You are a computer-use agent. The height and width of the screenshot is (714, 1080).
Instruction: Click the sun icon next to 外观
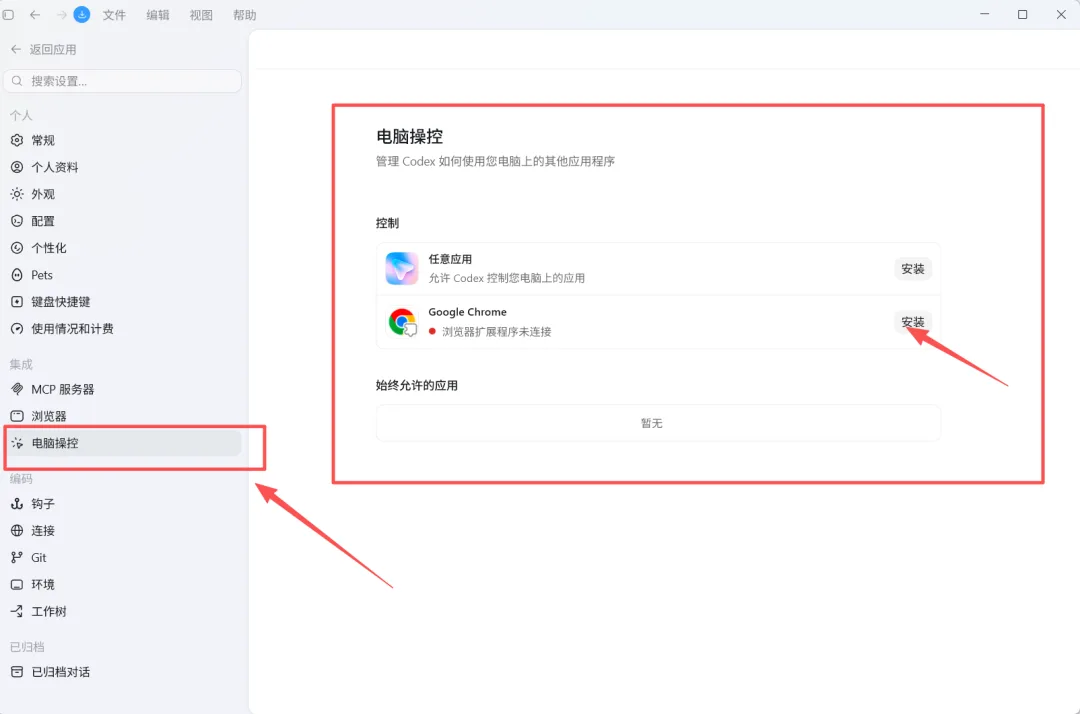click(x=17, y=194)
